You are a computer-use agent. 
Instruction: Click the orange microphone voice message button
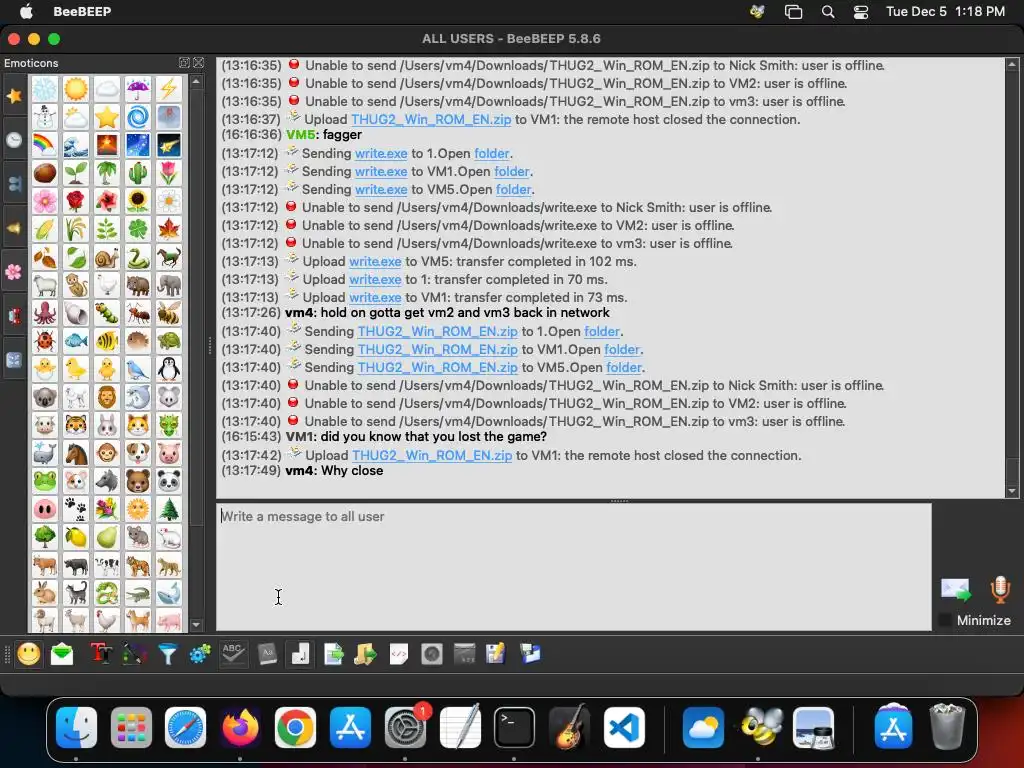tap(999, 590)
